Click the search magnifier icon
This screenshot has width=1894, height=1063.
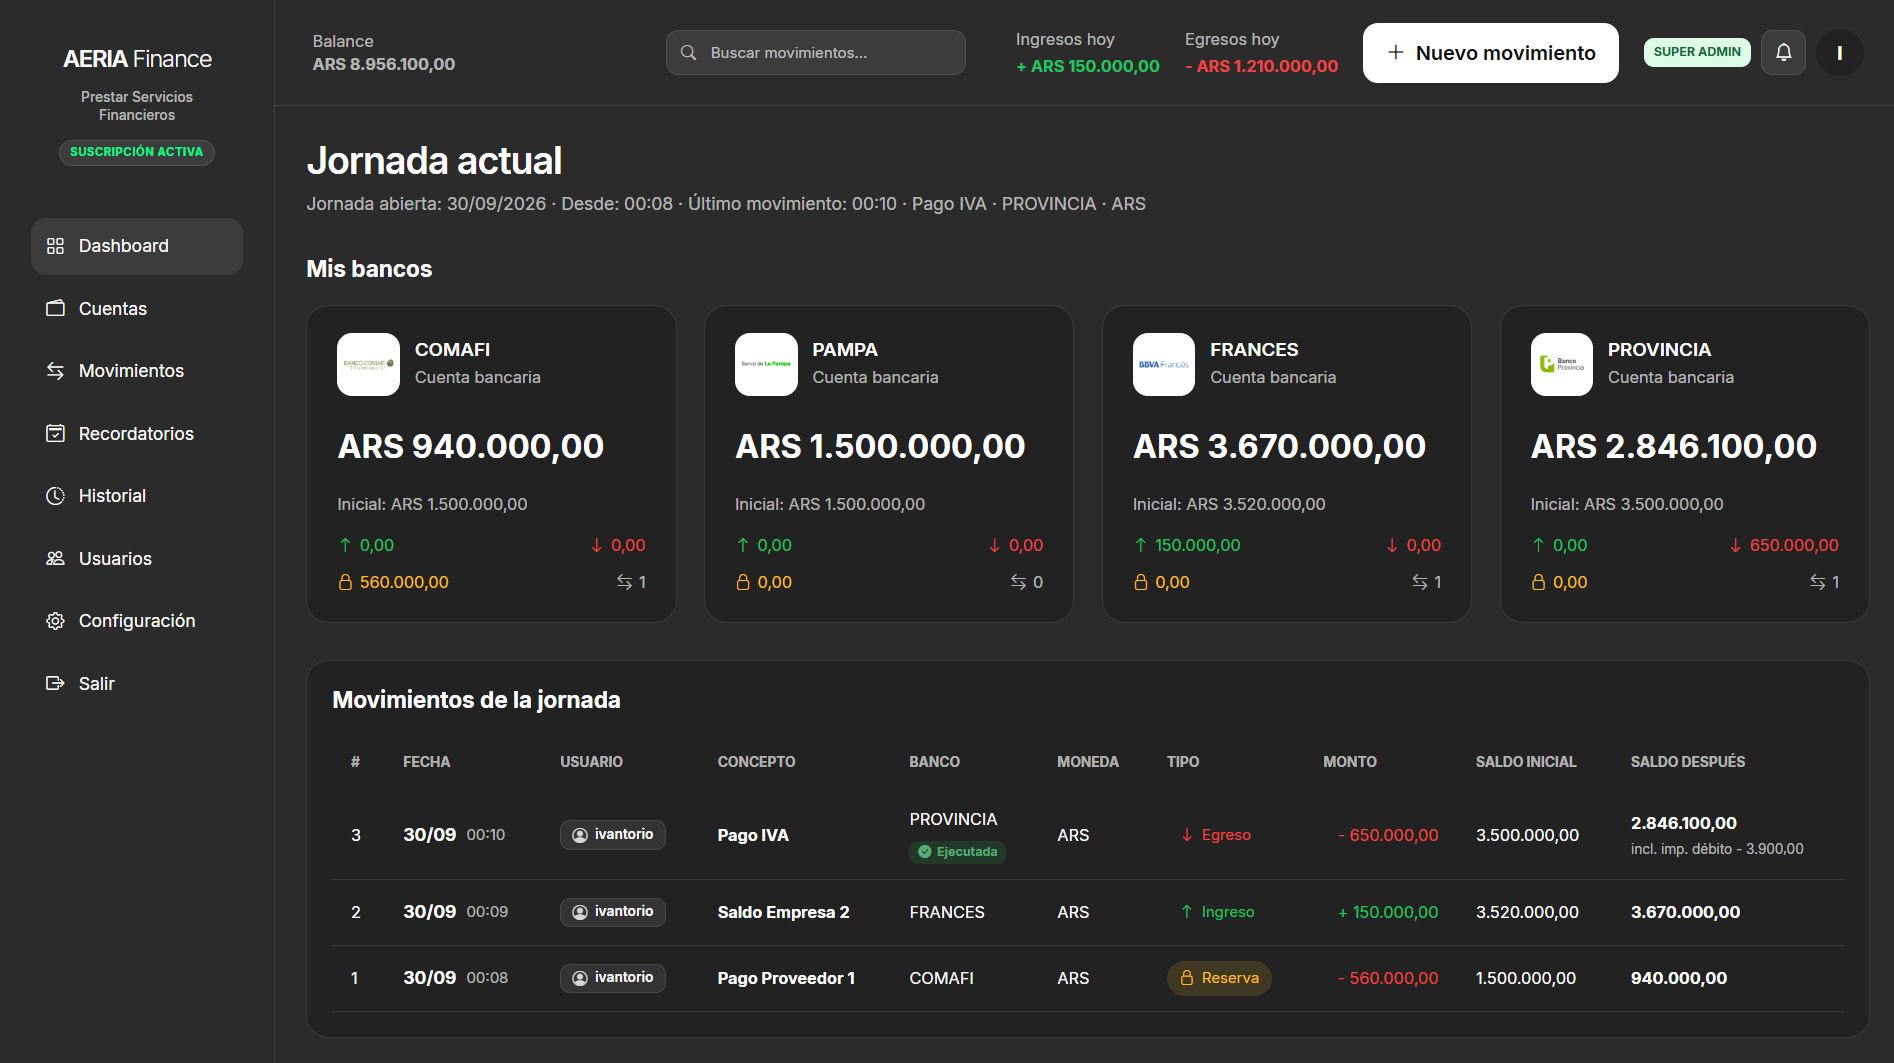[688, 53]
